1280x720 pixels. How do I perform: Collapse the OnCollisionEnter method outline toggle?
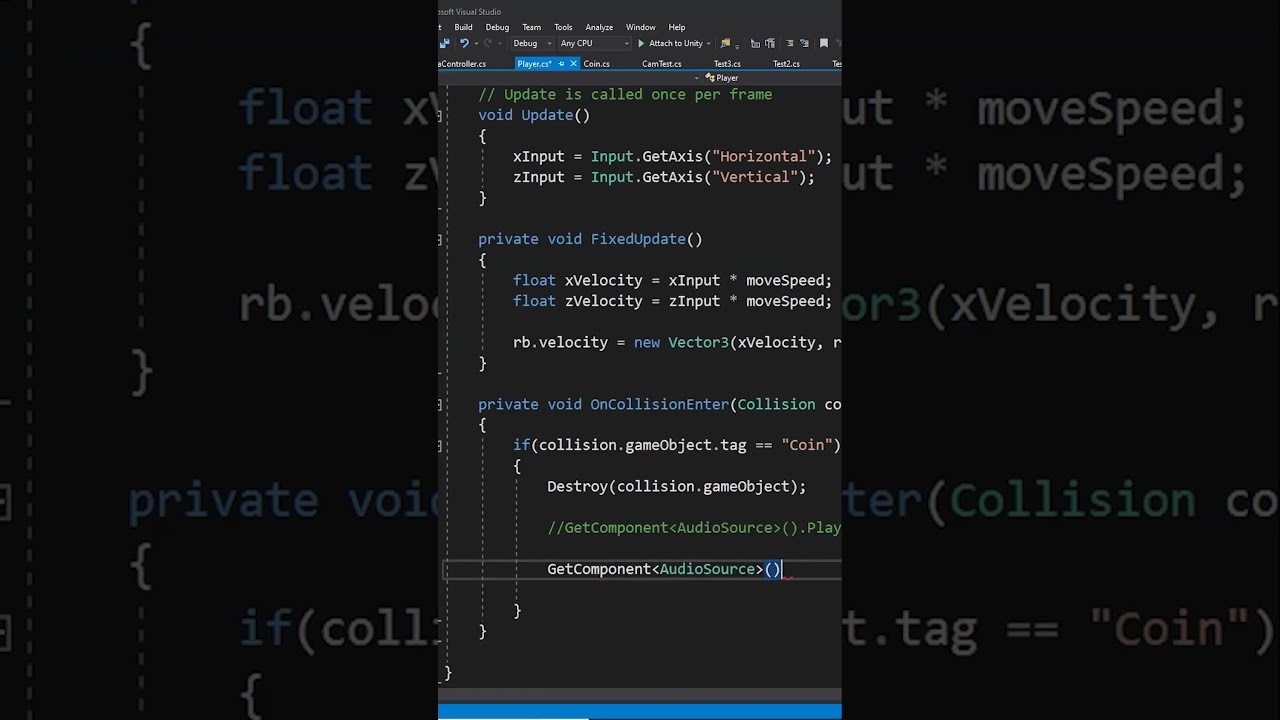point(440,405)
